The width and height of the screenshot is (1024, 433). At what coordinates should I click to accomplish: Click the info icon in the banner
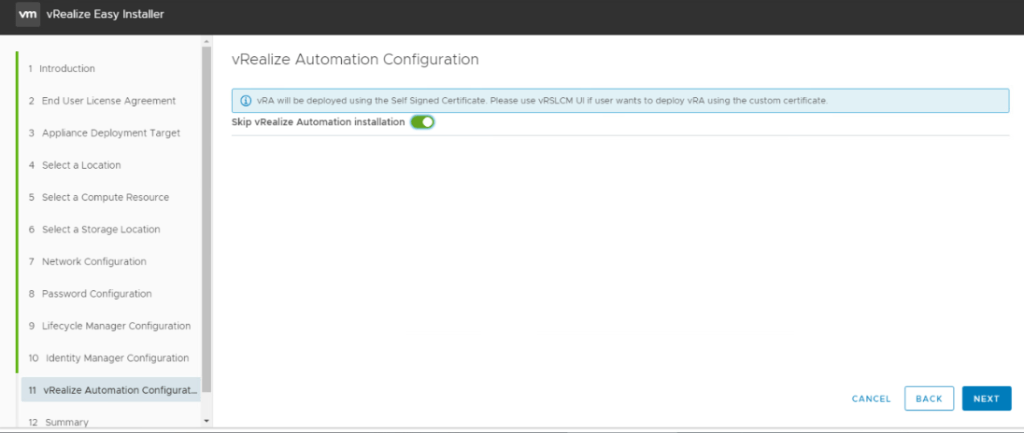245,101
